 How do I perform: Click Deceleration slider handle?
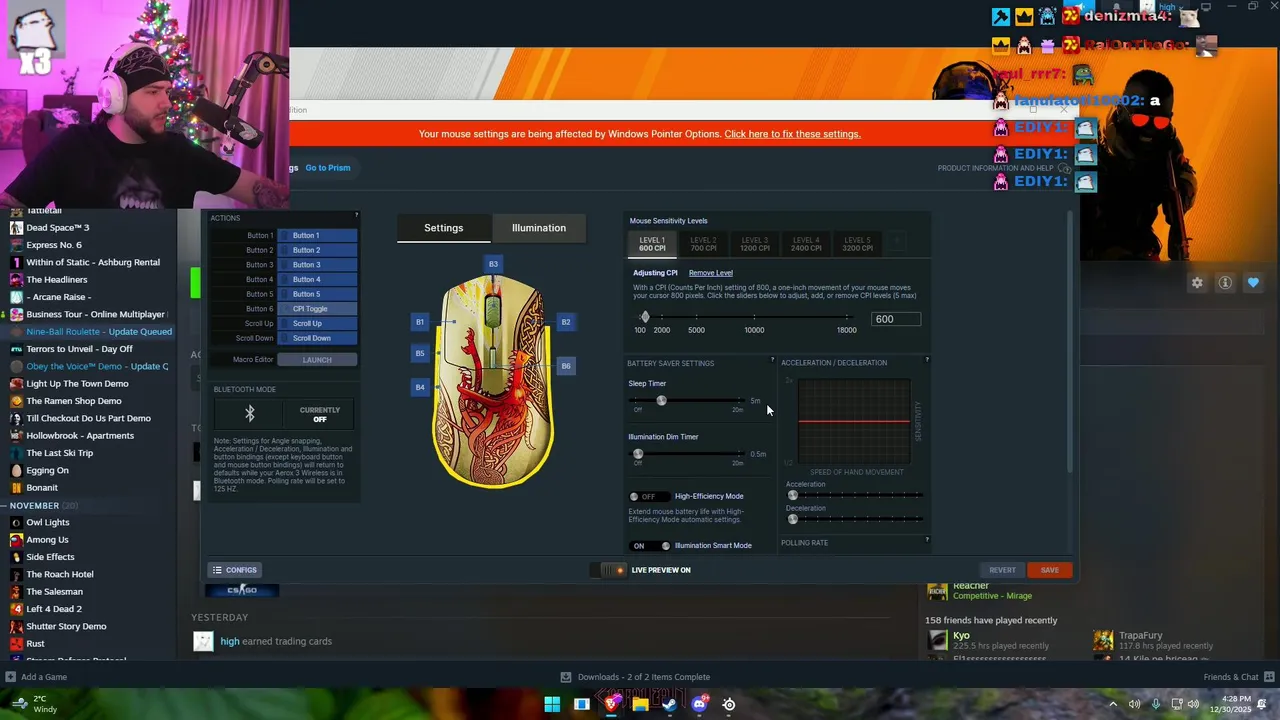pyautogui.click(x=793, y=519)
